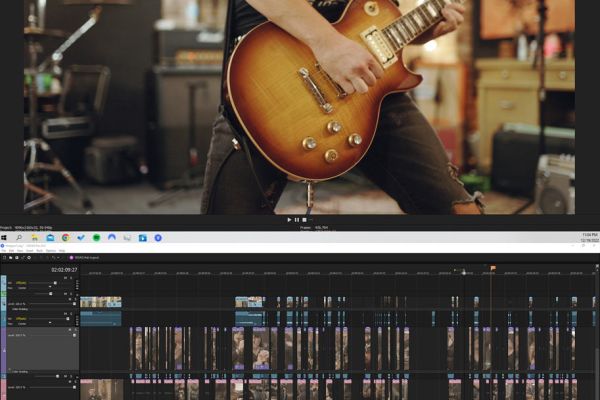The image size is (600, 400).
Task: Click the timeline timecode 02:02:09:27 field
Action: pyautogui.click(x=66, y=269)
